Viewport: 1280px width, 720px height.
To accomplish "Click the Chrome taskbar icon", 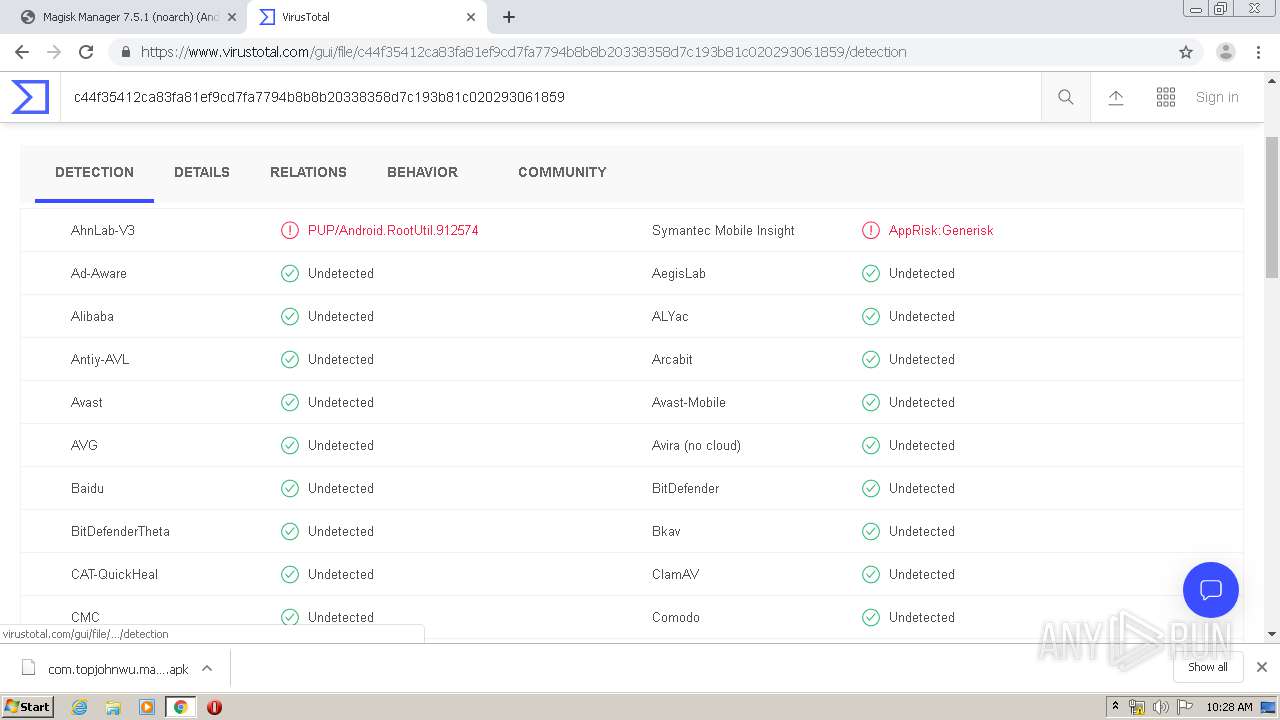I will click(x=180, y=707).
